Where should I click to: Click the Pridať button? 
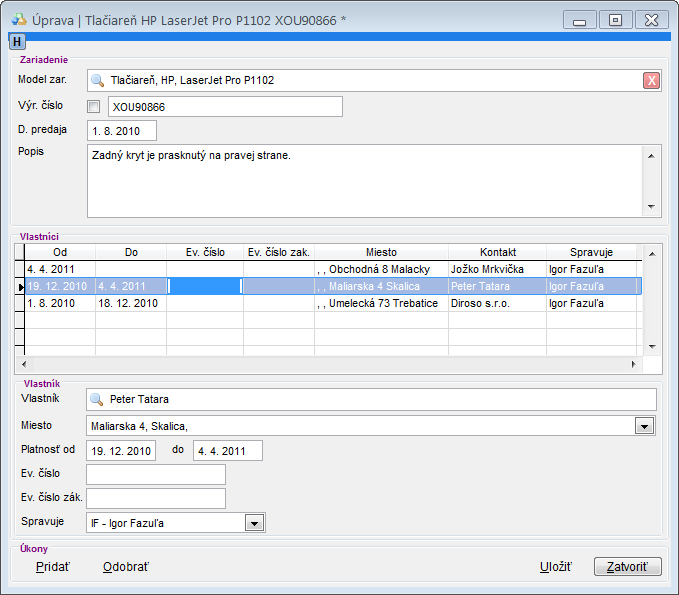[52, 567]
